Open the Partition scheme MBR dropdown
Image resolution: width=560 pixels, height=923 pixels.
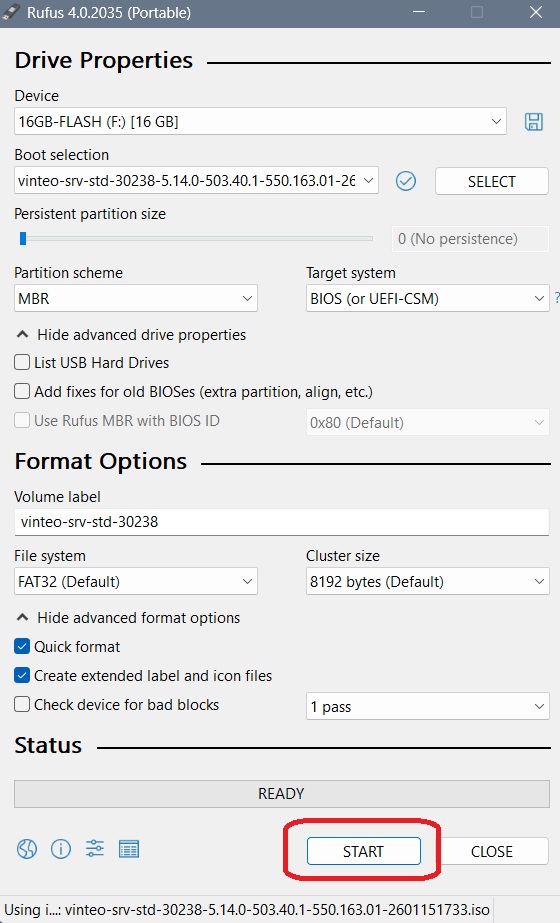point(135,298)
